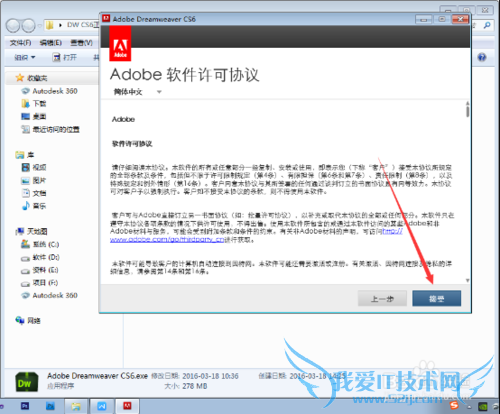This screenshot has width=500, height=414.
Task: Click Explorer's blue help icon
Action: tap(482, 57)
